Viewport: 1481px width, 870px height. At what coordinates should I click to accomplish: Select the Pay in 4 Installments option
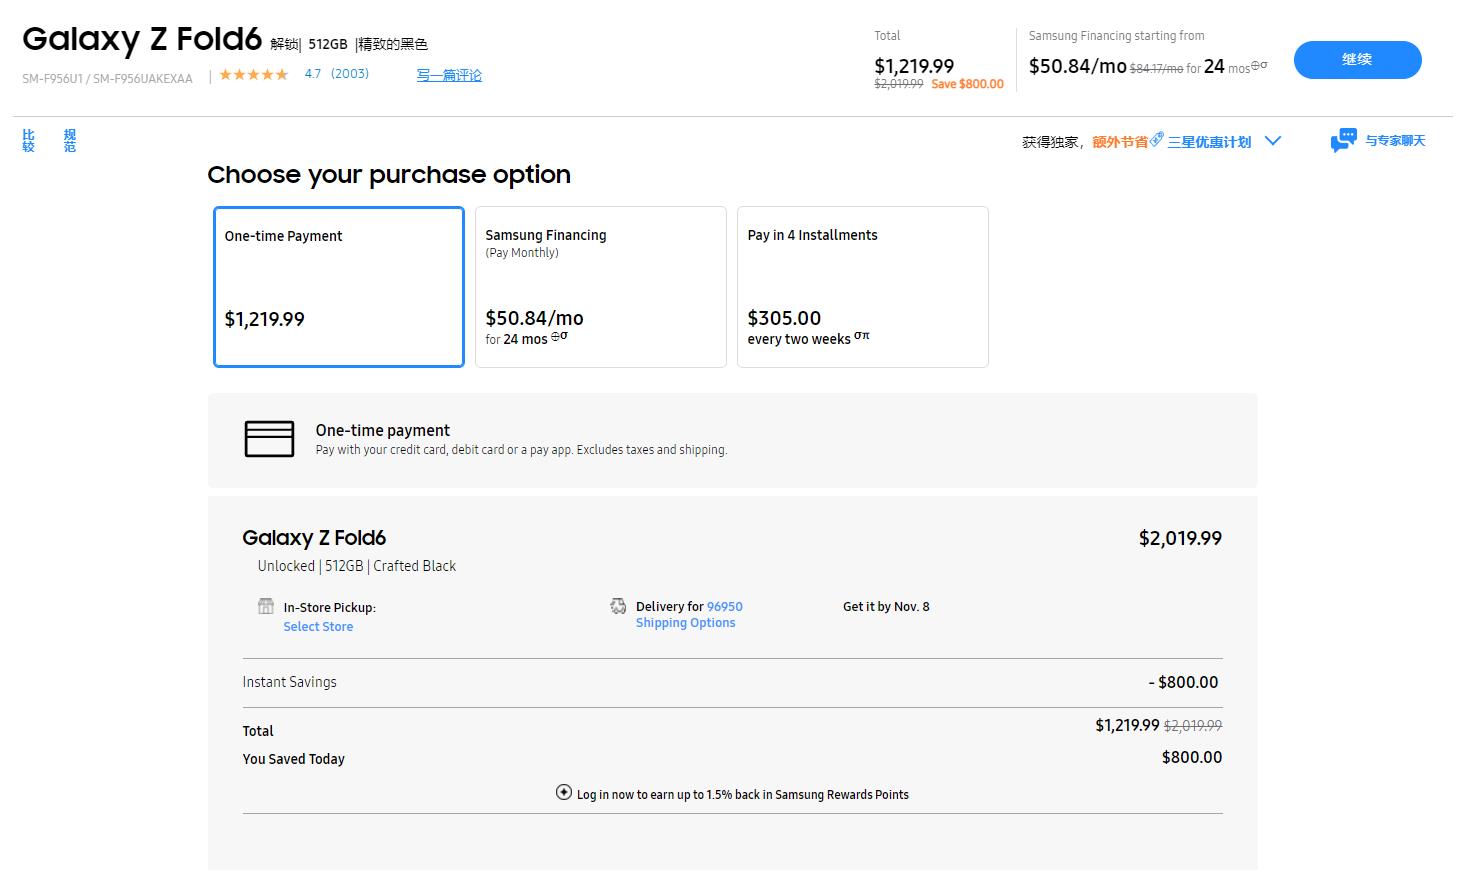(x=863, y=287)
